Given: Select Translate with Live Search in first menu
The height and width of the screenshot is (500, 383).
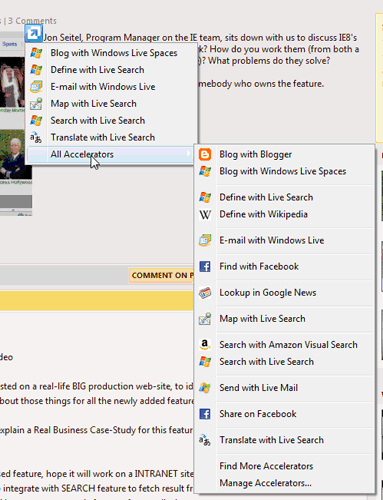Looking at the screenshot, I should tap(111, 137).
